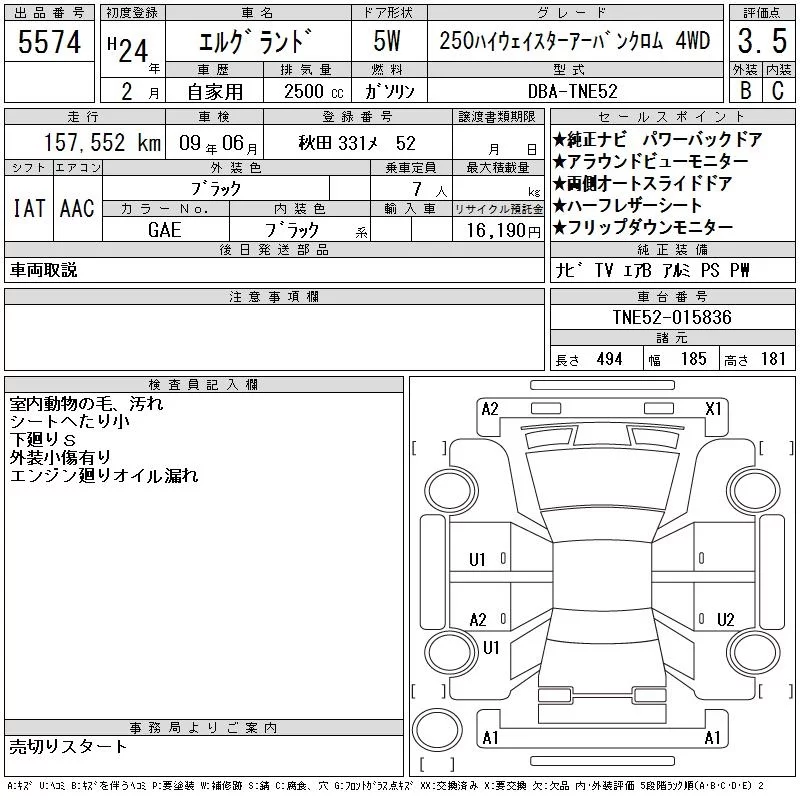Select the X1 damage mark on front bumper
Screen dimensions: 800x800
tap(713, 409)
